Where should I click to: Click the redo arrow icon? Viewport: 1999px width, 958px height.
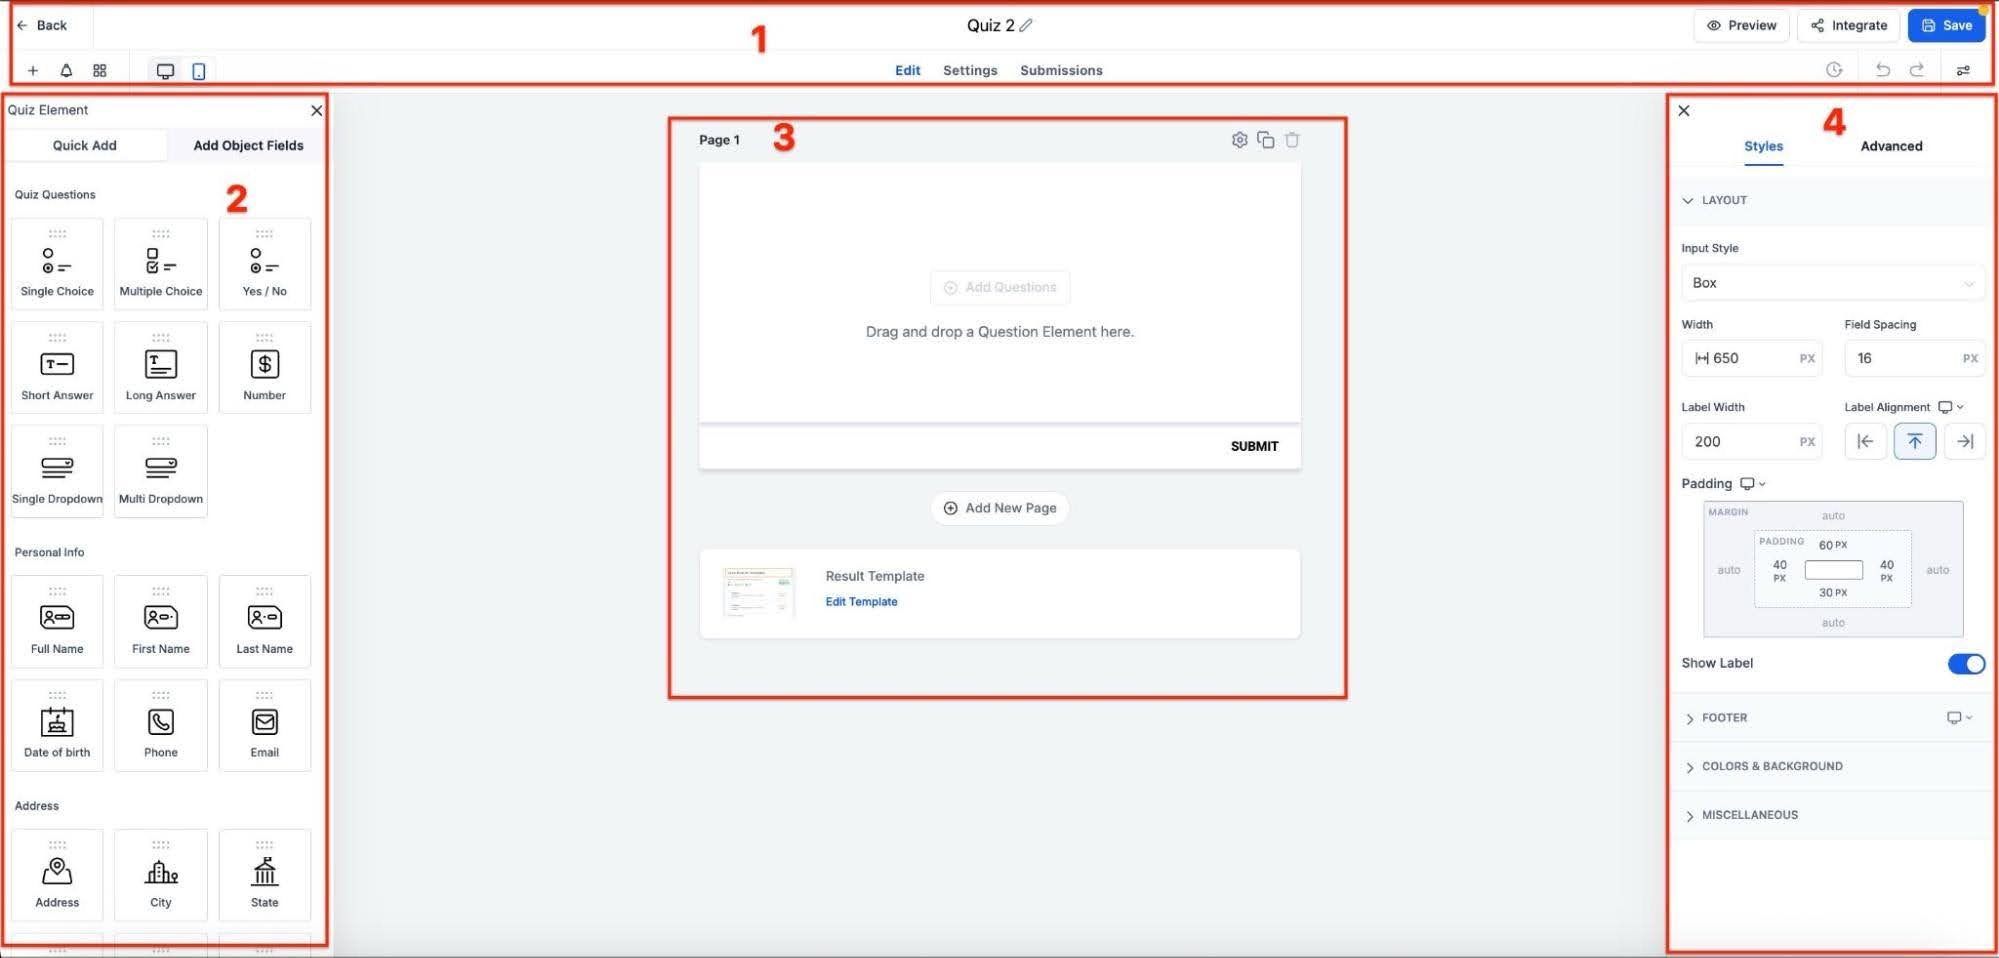[1918, 70]
